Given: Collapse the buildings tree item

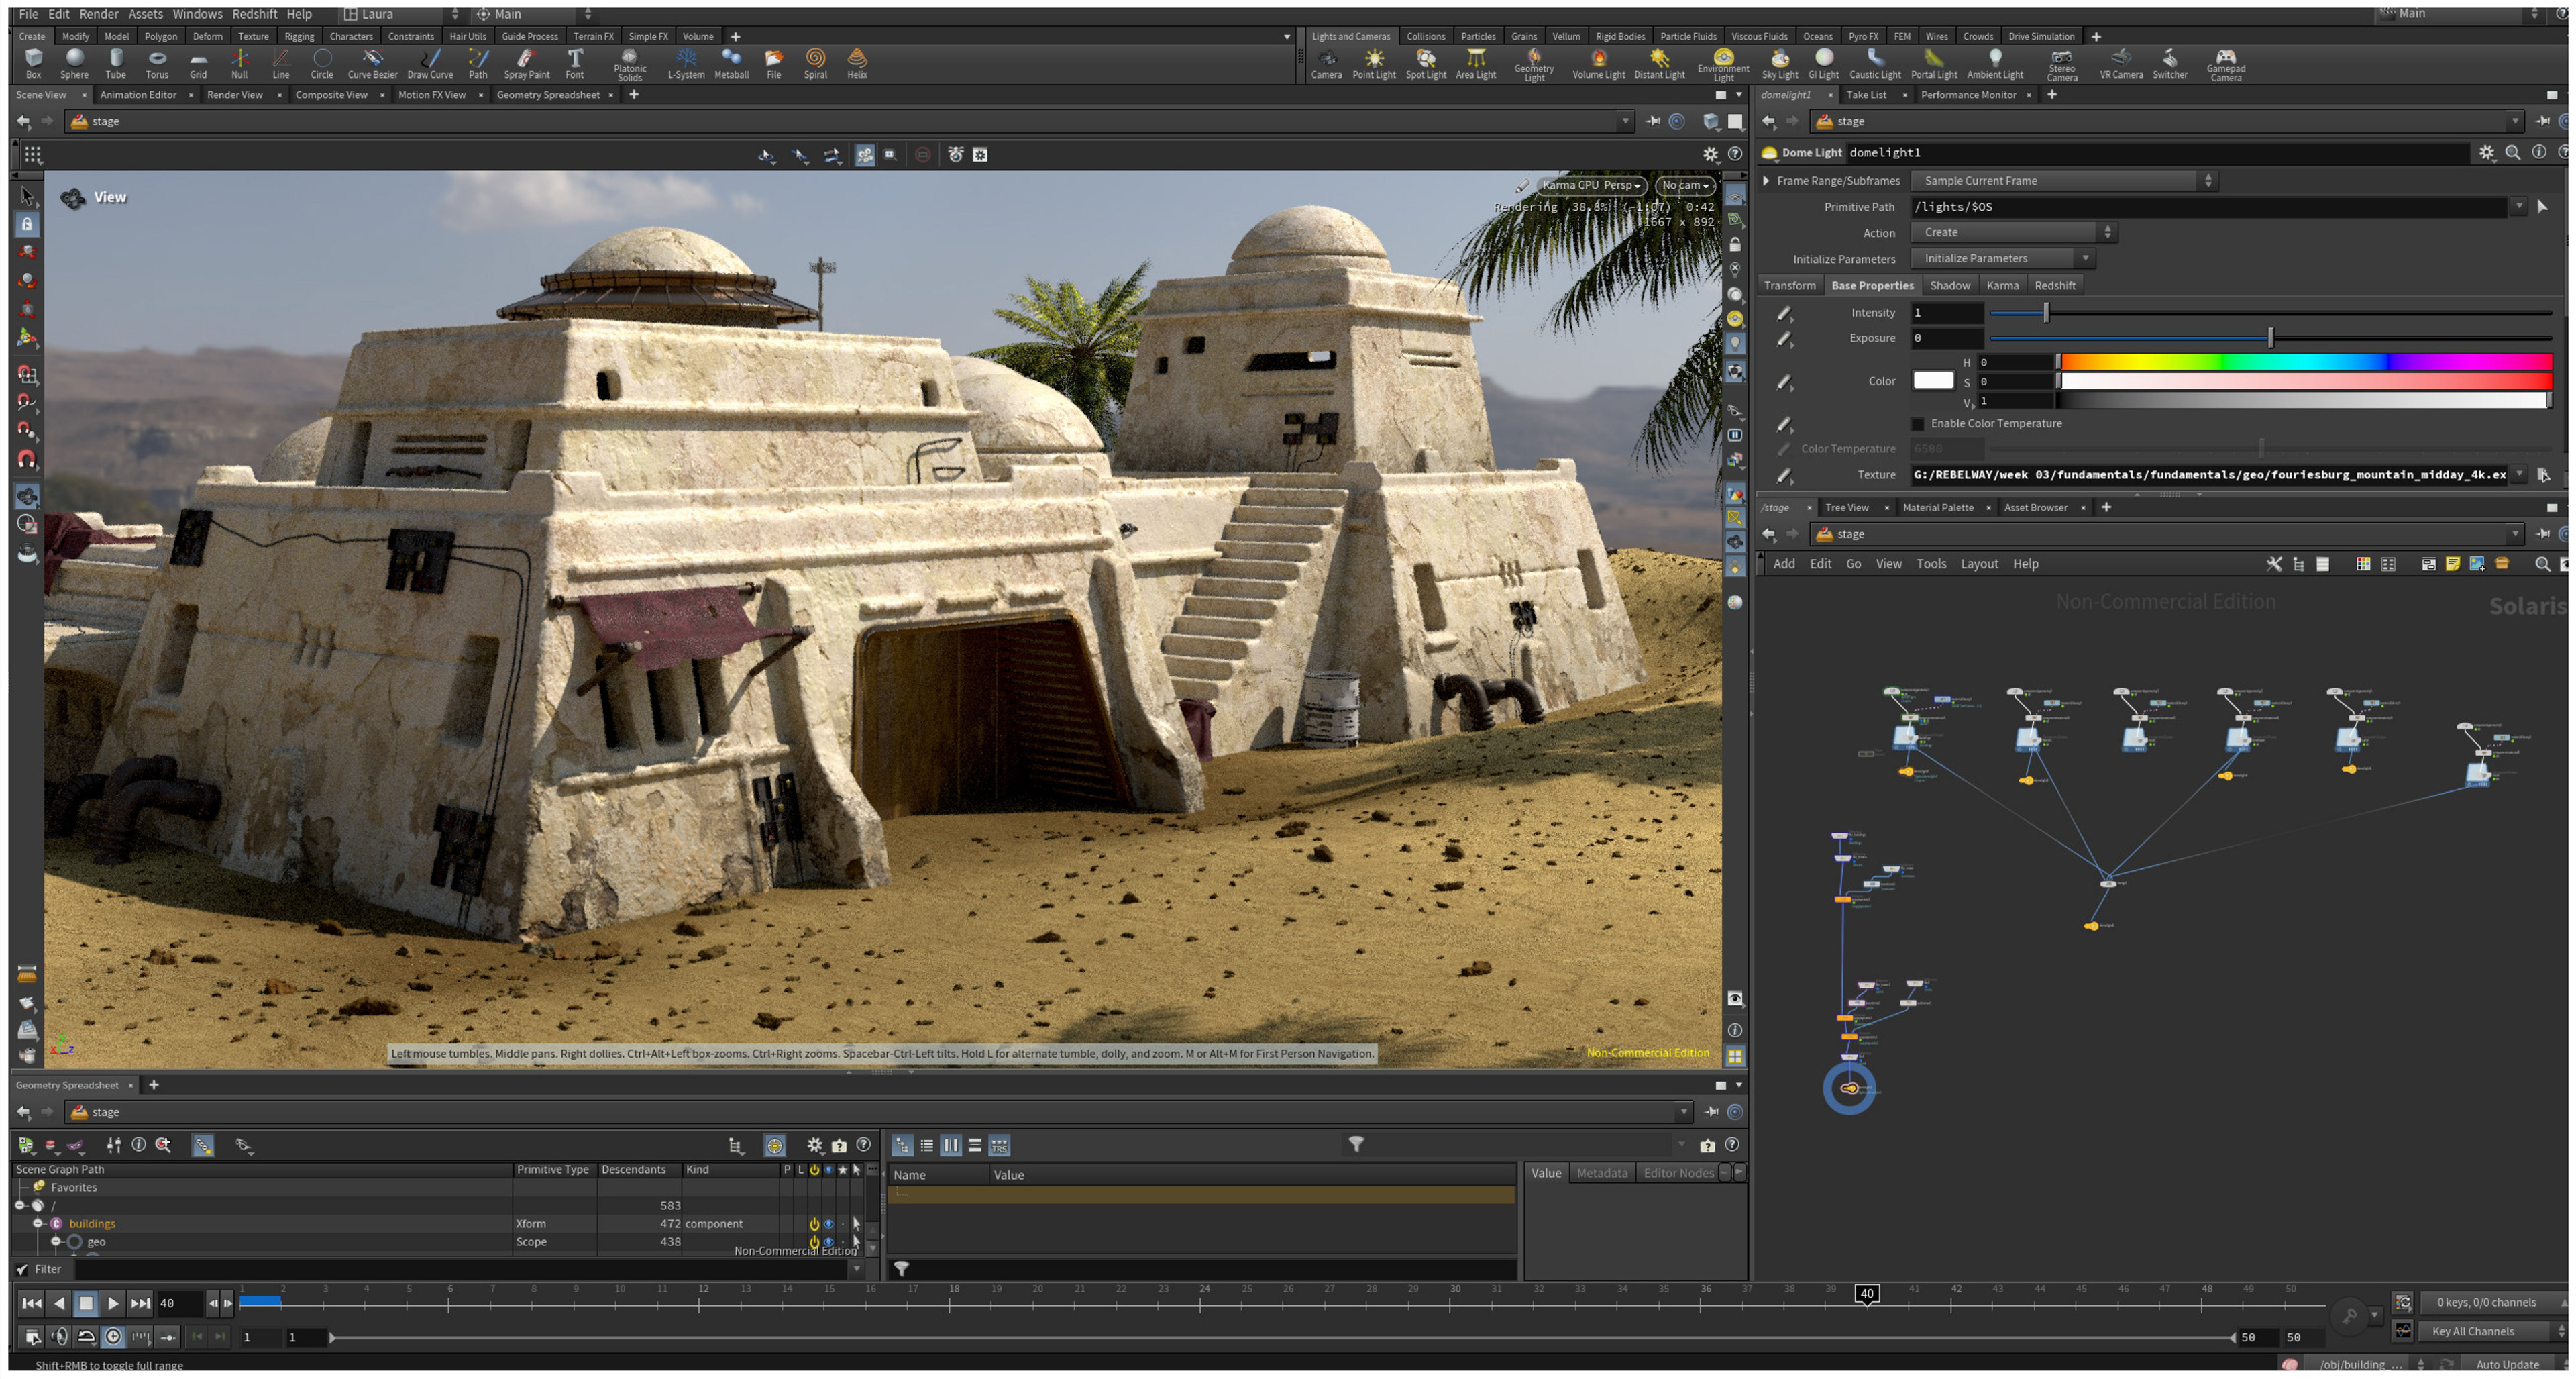Looking at the screenshot, I should click(x=38, y=1224).
